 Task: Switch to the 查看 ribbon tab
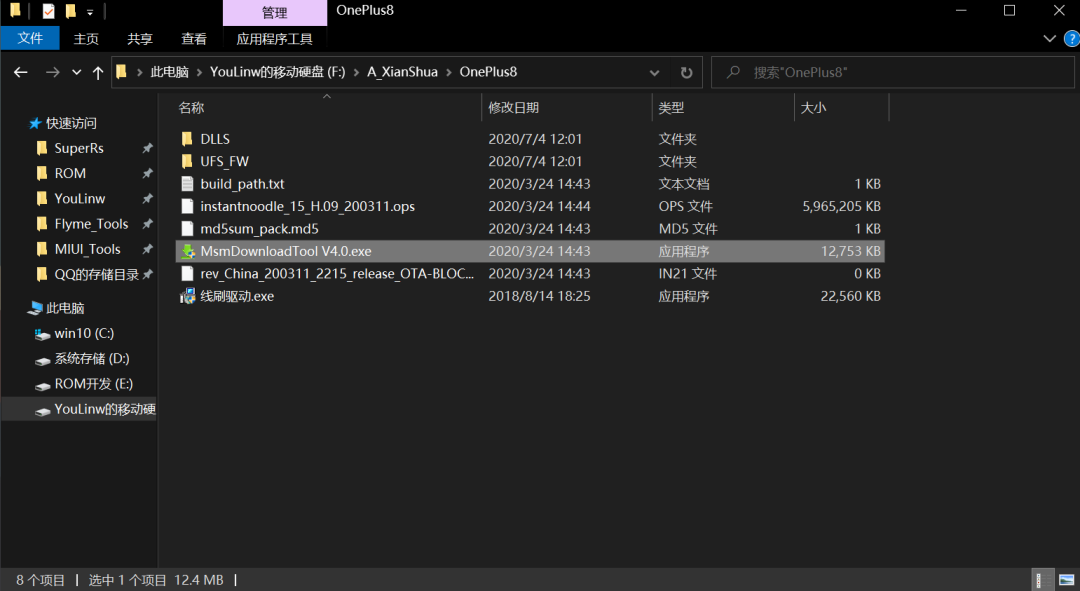194,39
